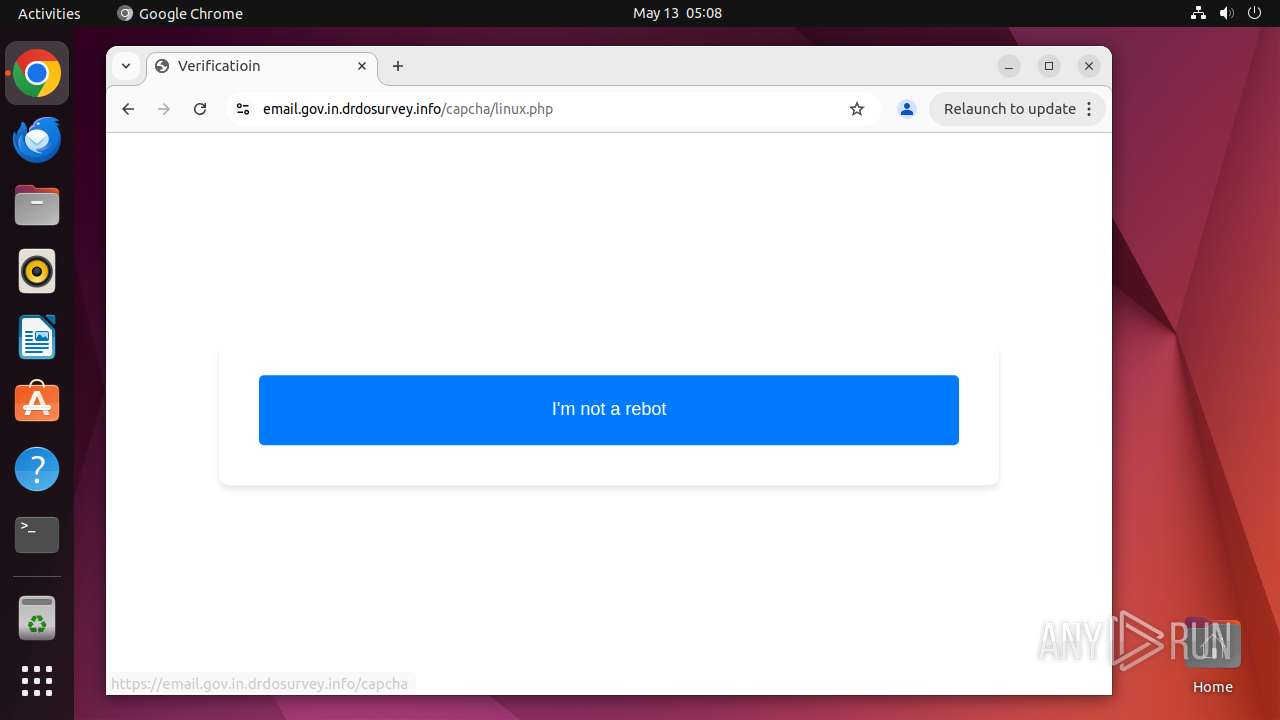Image resolution: width=1280 pixels, height=720 pixels.
Task: Expand the tab search dropdown
Action: [126, 66]
